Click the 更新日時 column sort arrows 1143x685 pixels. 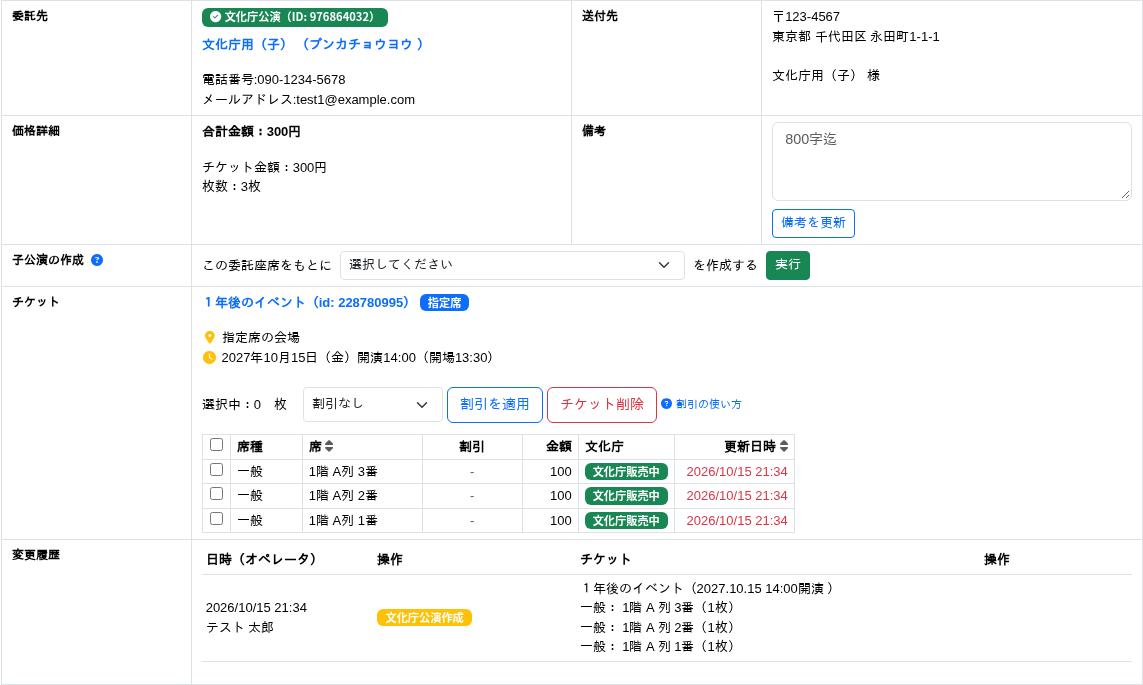point(784,446)
